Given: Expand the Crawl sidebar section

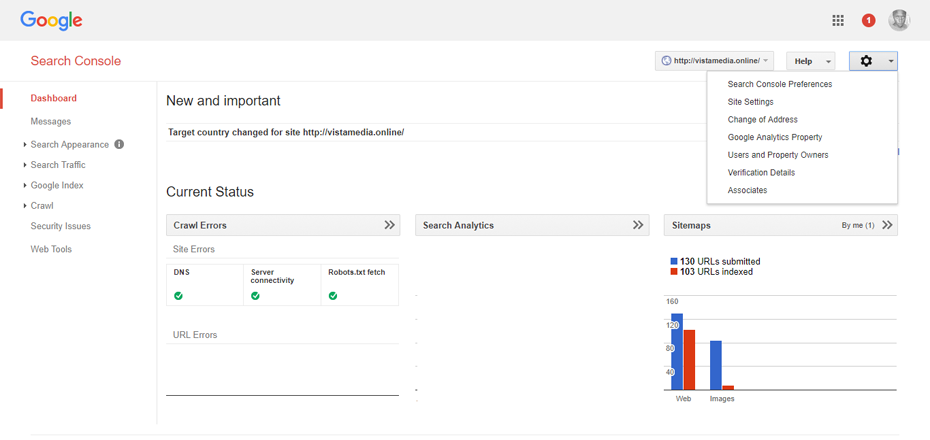Looking at the screenshot, I should click(41, 205).
